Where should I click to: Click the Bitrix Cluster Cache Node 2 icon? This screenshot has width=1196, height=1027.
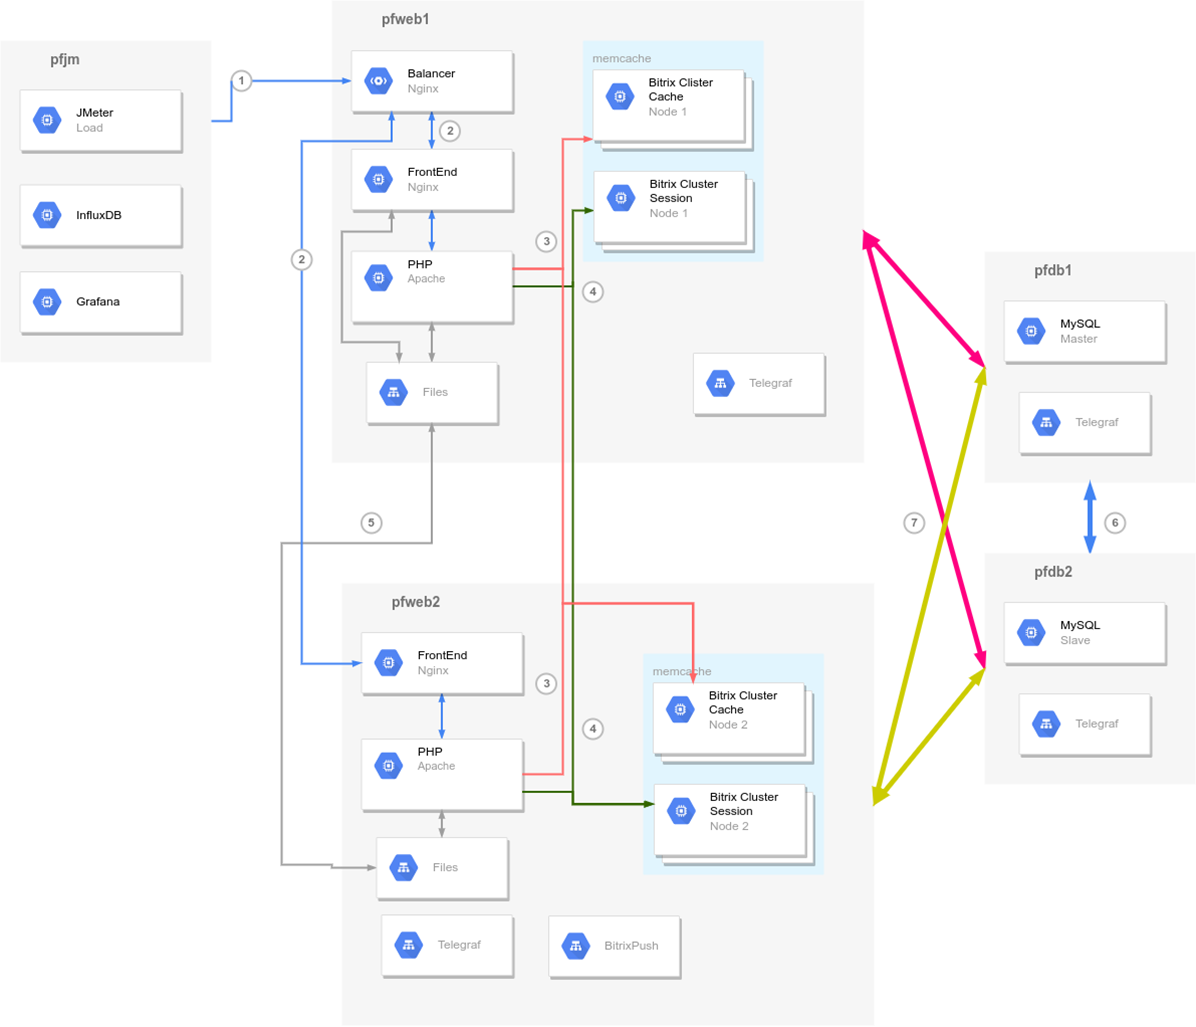[x=680, y=710]
